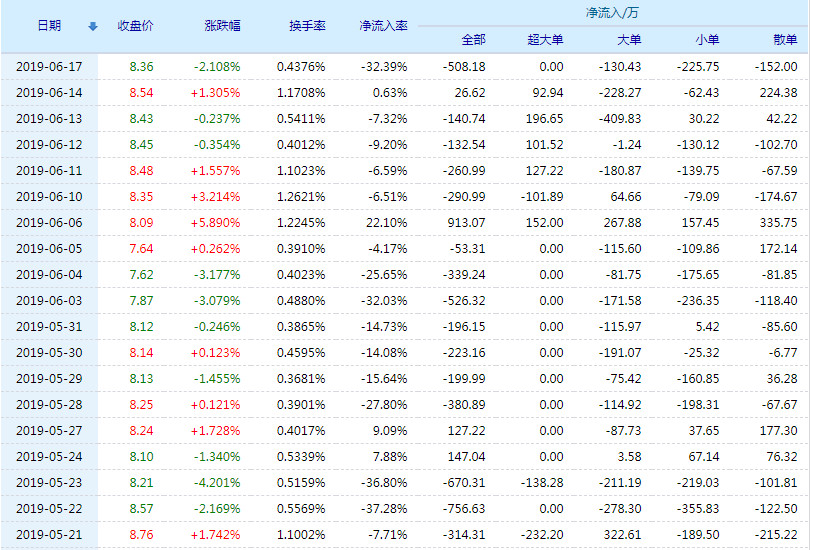Click the +5.890% change value
Screen dimensions: 813x550
coord(216,222)
